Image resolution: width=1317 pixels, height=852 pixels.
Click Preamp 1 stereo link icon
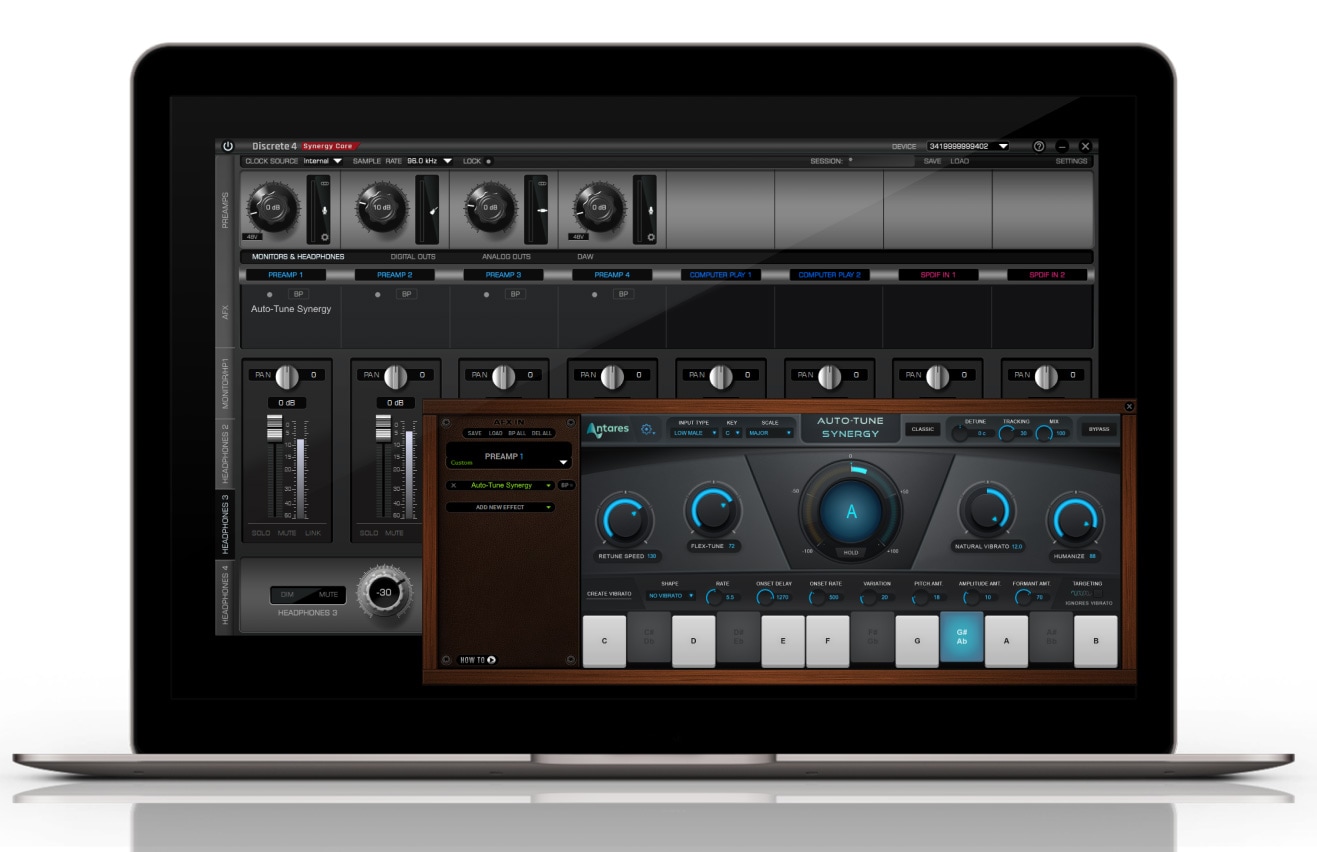pyautogui.click(x=324, y=184)
